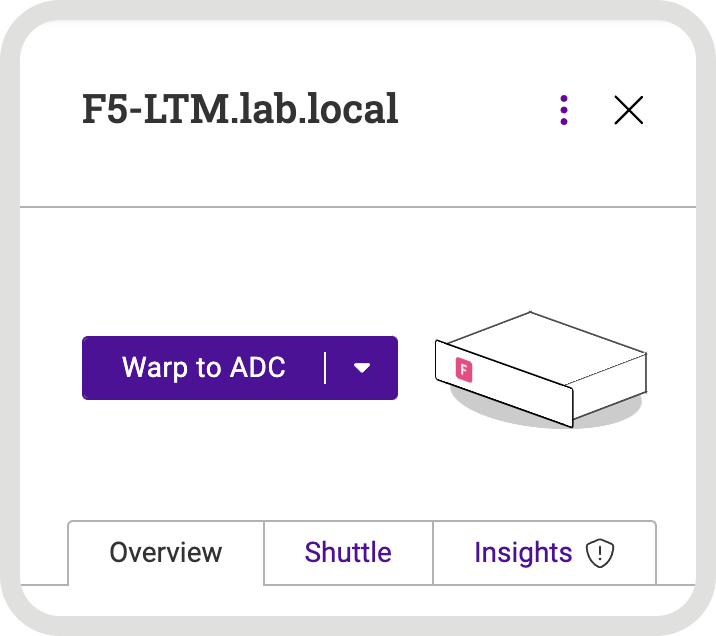This screenshot has height=636, width=716.
Task: Select the Insights tab
Action: pyautogui.click(x=544, y=552)
